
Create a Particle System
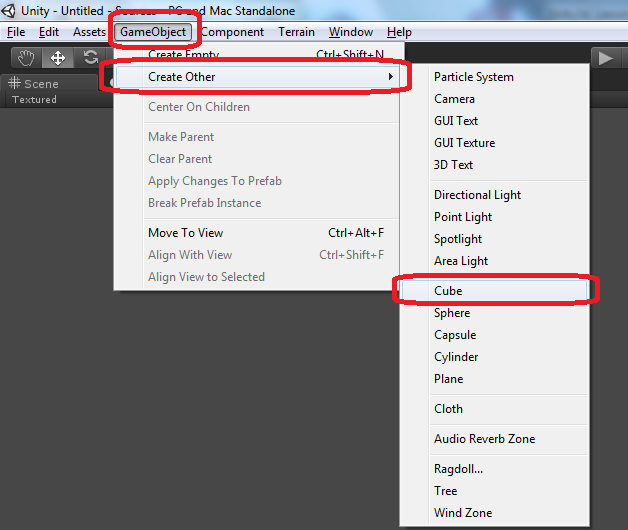(x=495, y=77)
